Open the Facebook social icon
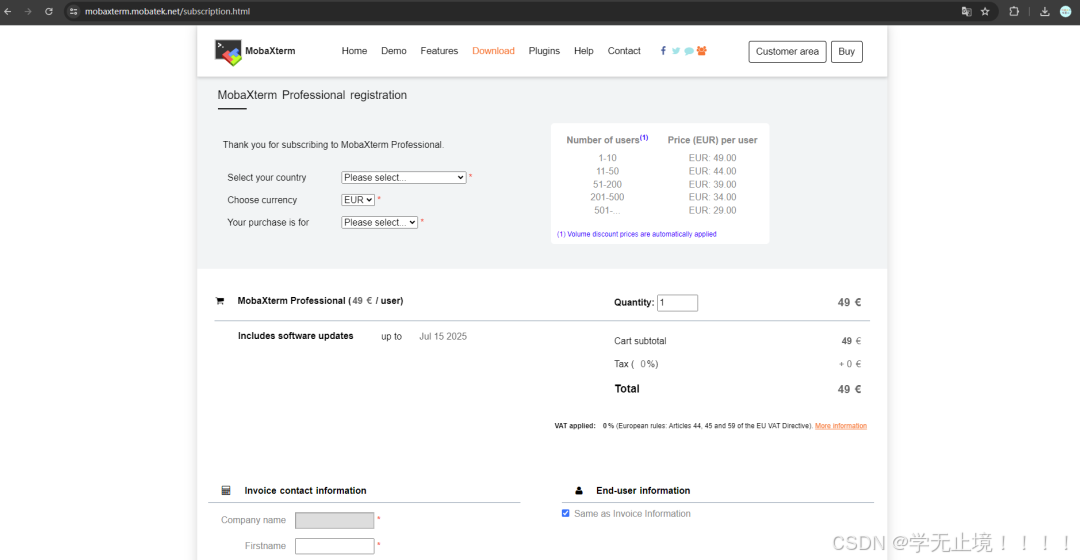Viewport: 1080px width, 560px height. (x=663, y=51)
